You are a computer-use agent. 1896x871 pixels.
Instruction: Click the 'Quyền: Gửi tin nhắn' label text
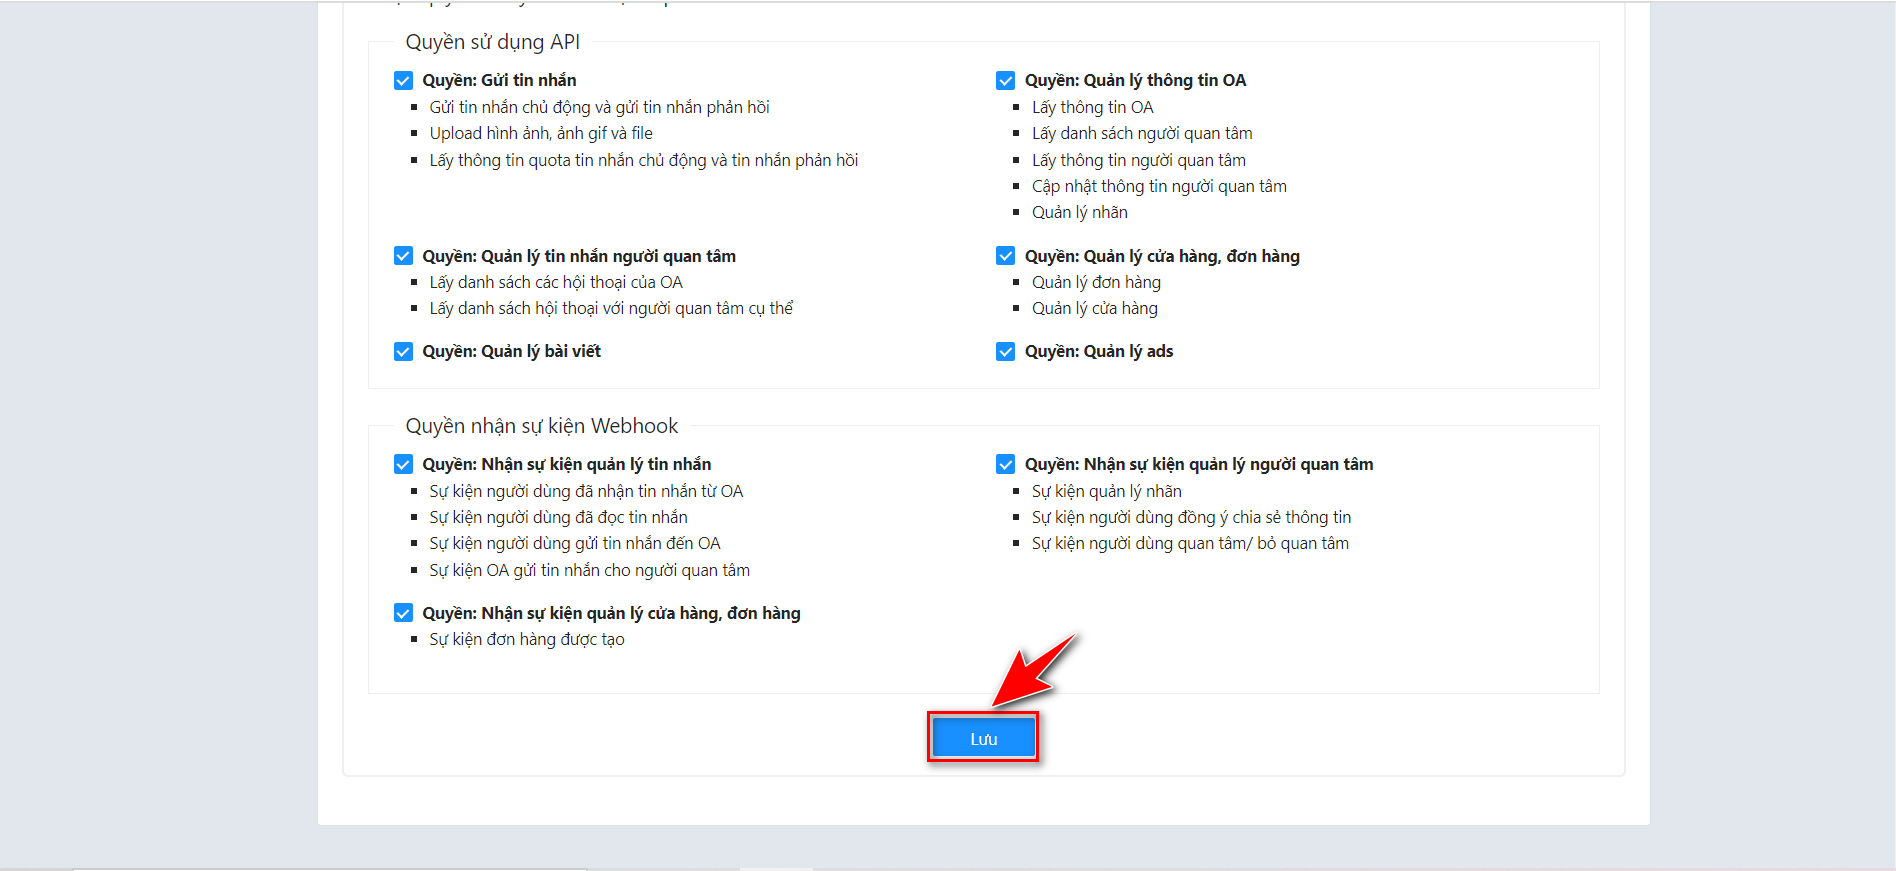[499, 81]
